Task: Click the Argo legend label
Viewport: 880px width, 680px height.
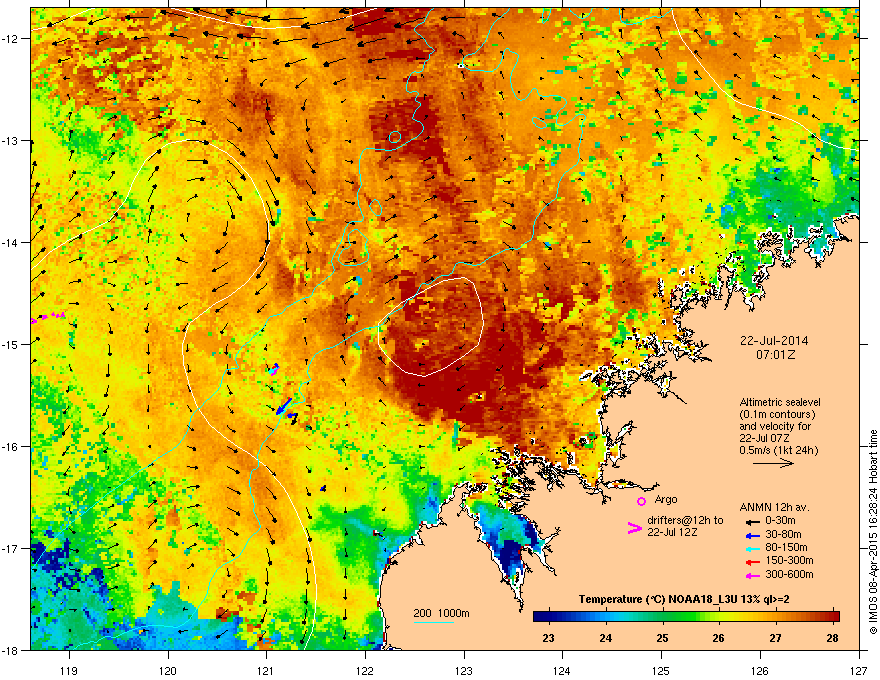Action: pyautogui.click(x=666, y=499)
